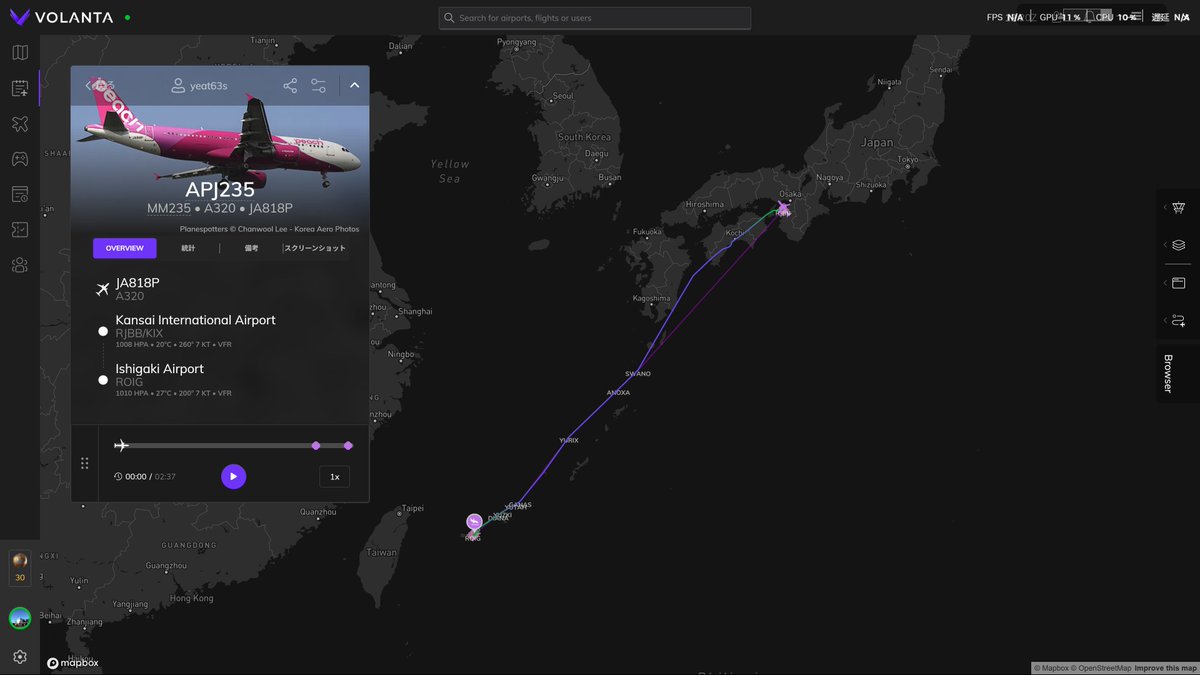Click the FPS readout

[x=1005, y=18]
